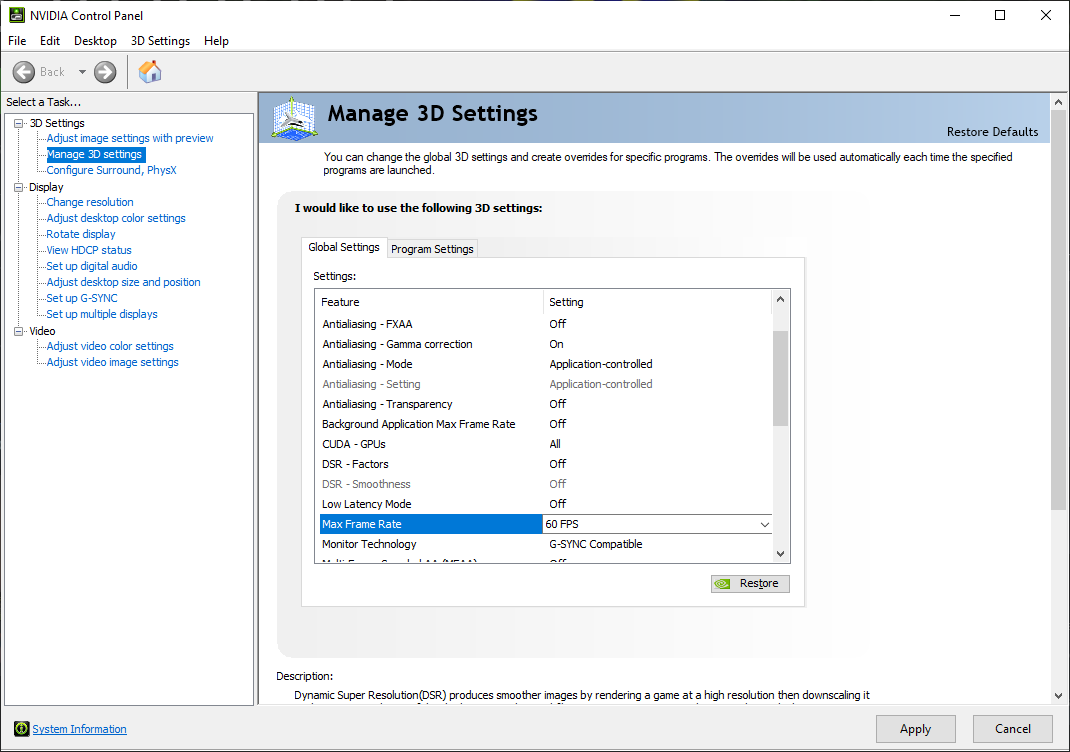
Task: Click the Restore button with NVIDIA logo
Action: (750, 583)
